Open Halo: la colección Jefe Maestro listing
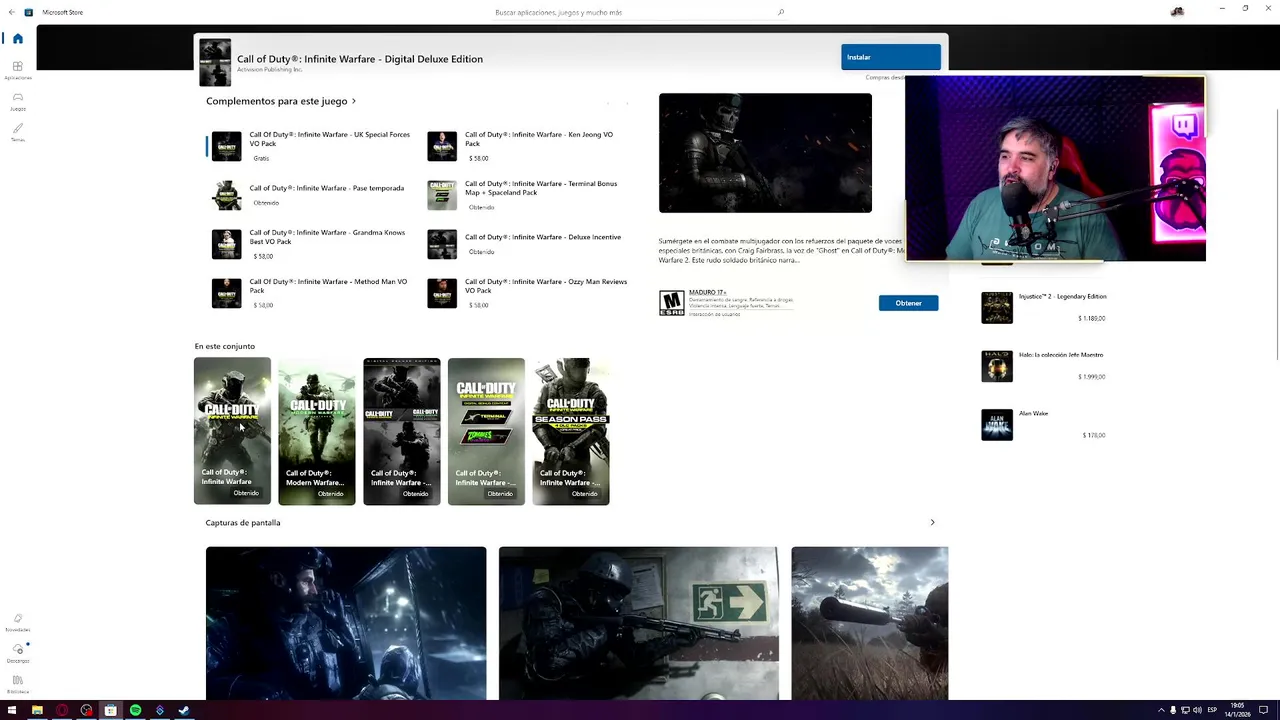 tap(1045, 366)
